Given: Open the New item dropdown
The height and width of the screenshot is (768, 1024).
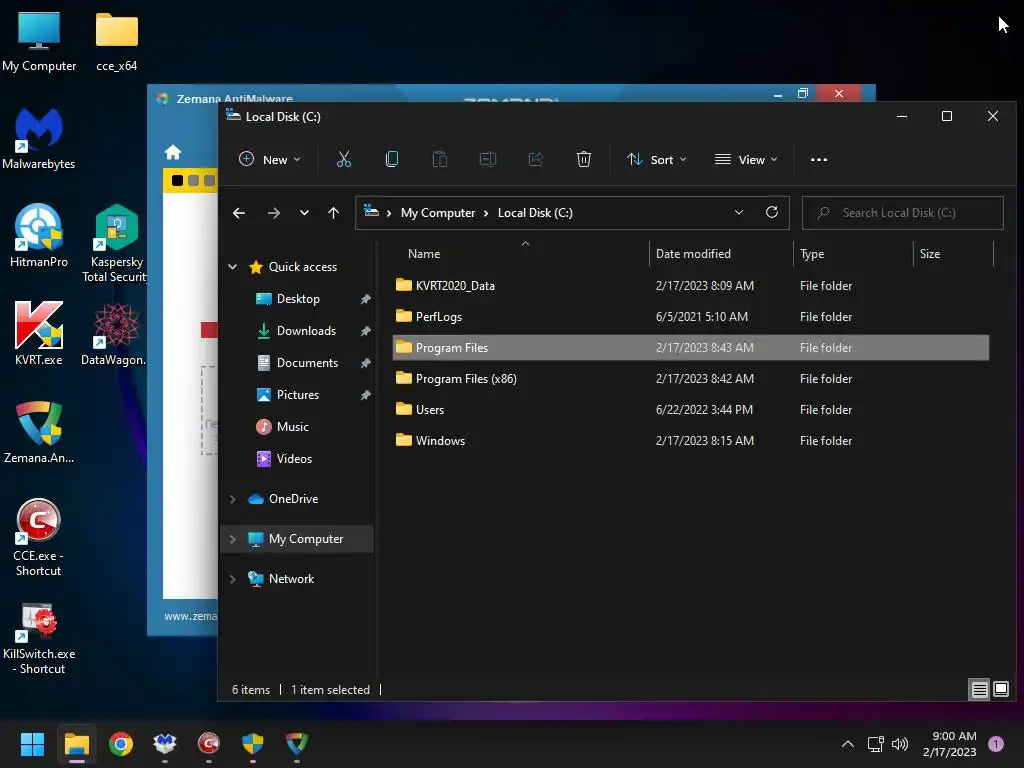Looking at the screenshot, I should (270, 159).
